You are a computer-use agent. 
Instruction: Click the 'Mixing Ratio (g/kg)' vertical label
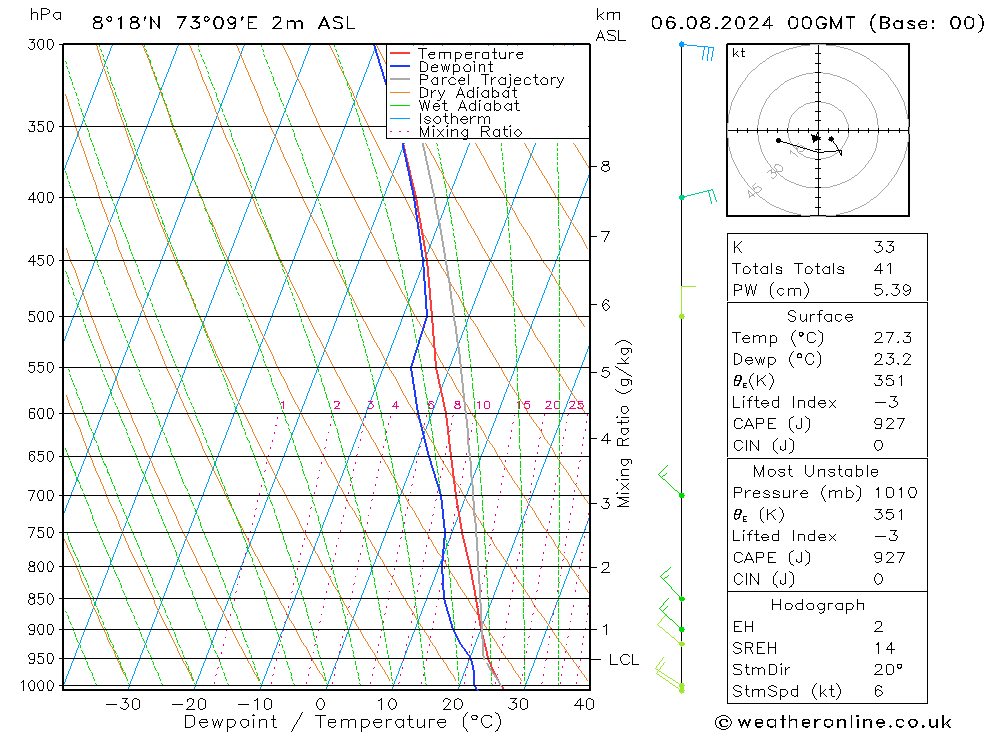point(623,424)
